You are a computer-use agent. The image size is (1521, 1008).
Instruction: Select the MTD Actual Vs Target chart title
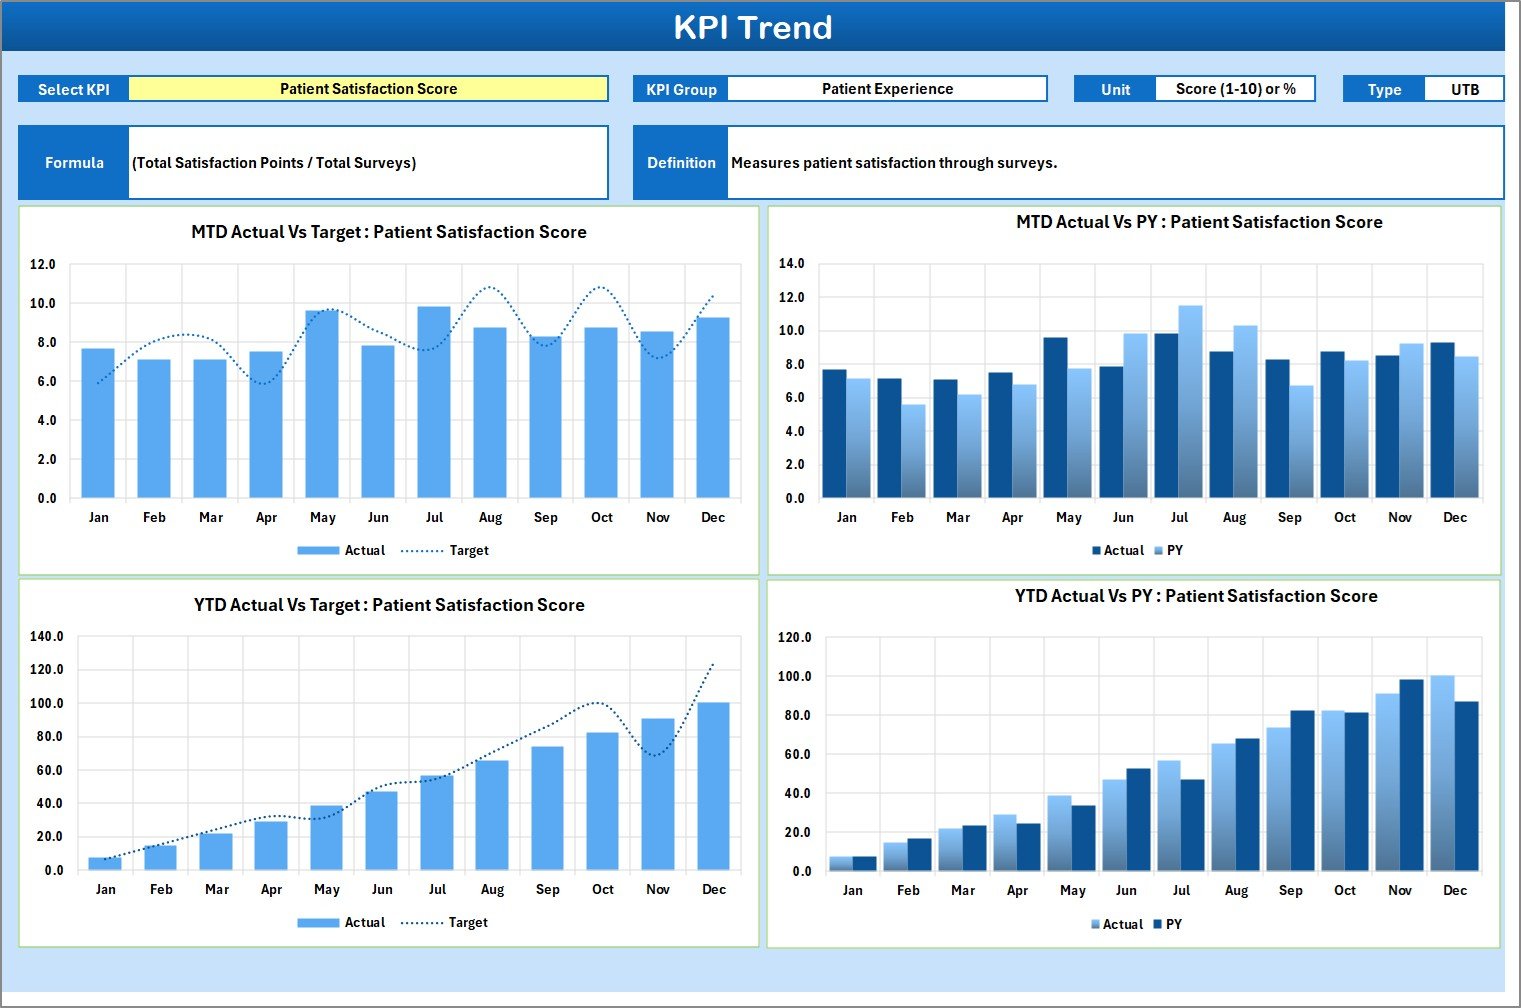pos(389,232)
